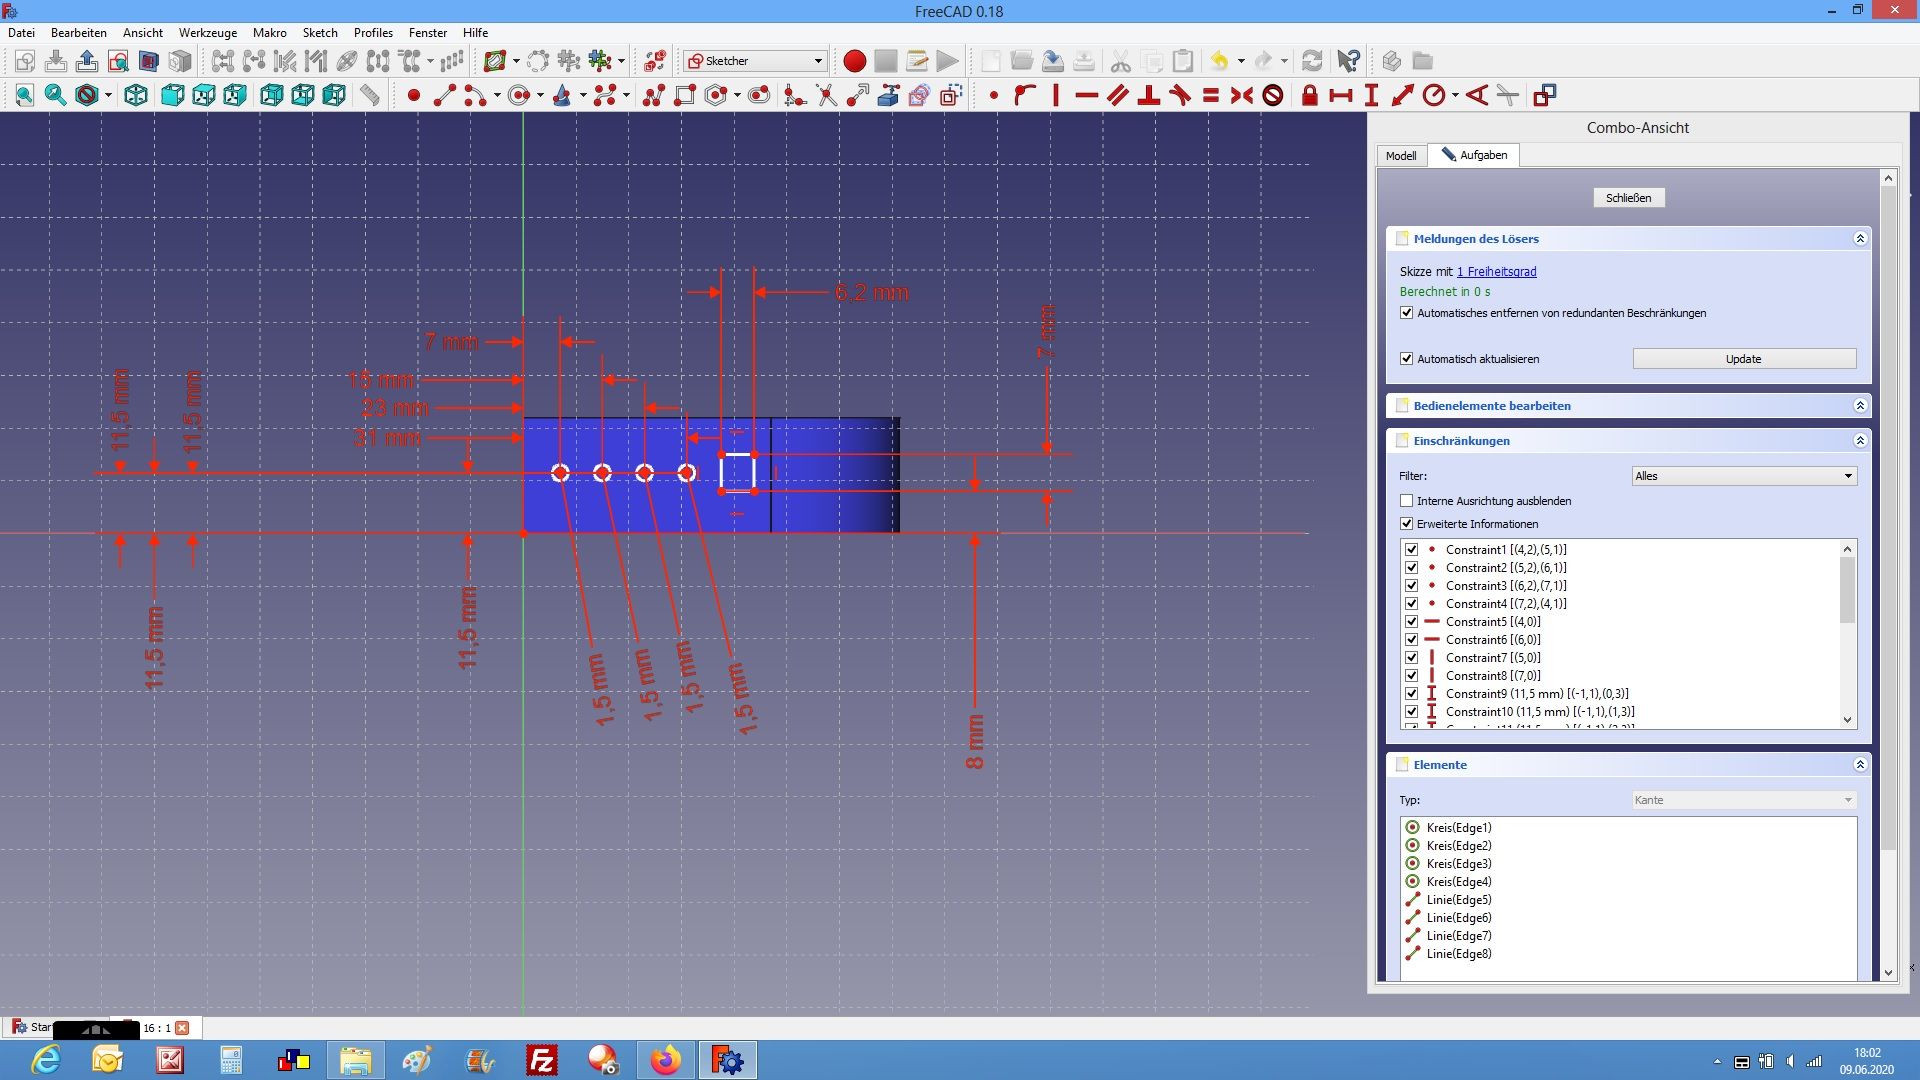Click the Update button

pos(1744,359)
